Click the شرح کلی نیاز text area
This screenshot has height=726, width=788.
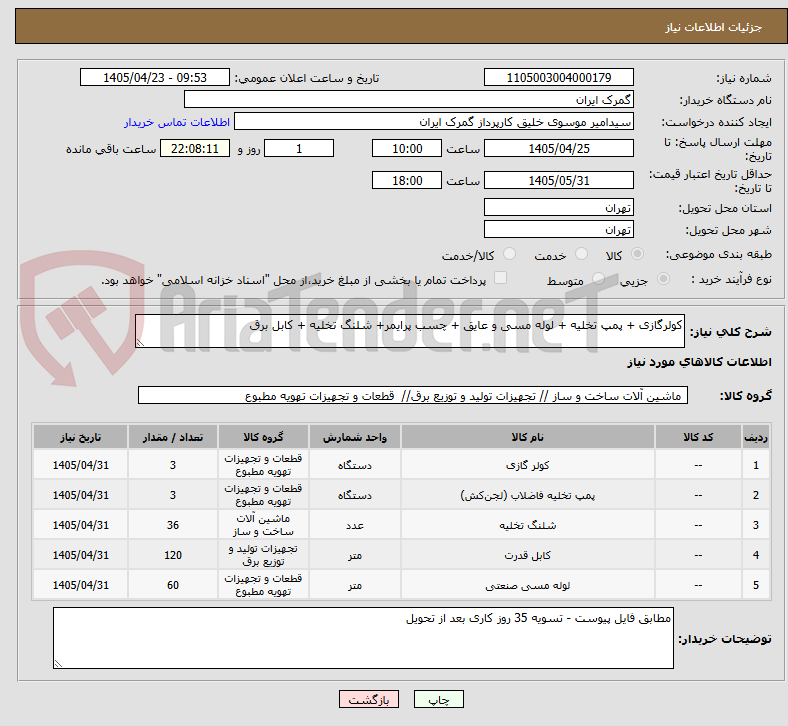410,331
